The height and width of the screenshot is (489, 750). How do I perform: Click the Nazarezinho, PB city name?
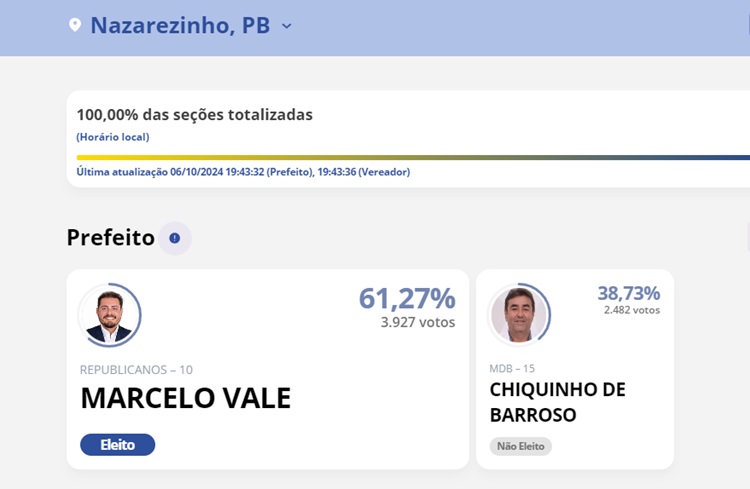point(180,26)
